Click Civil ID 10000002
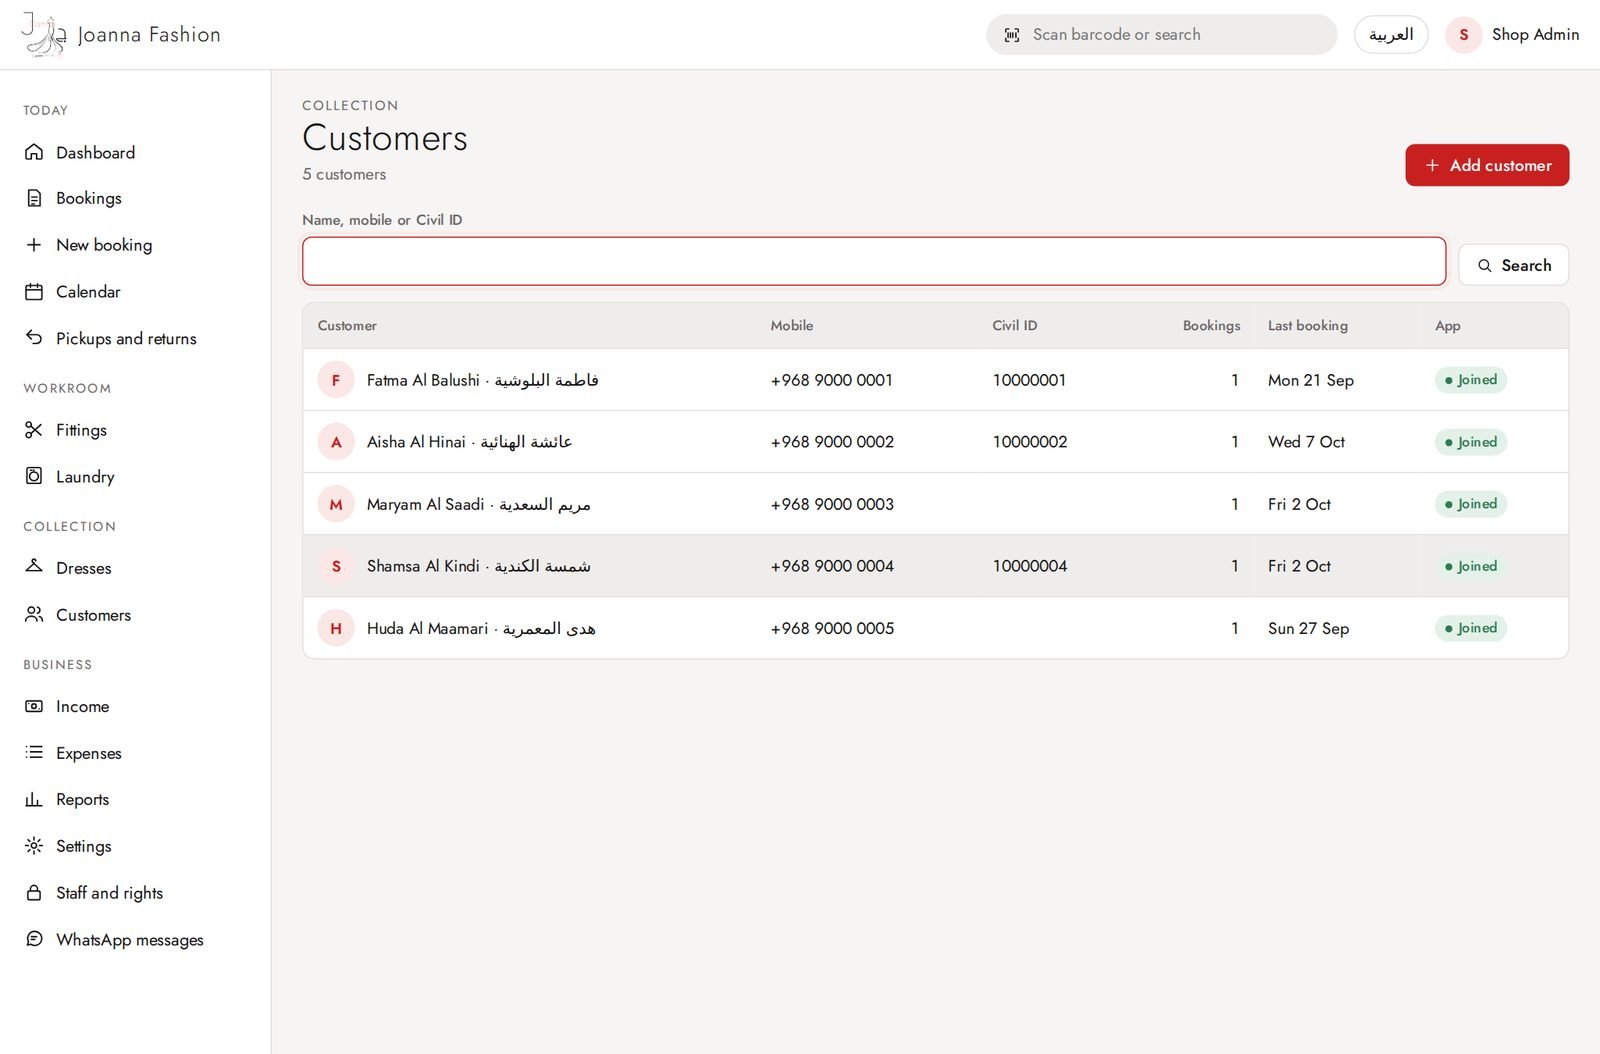Screen dimensions: 1600x1054 point(1030,442)
